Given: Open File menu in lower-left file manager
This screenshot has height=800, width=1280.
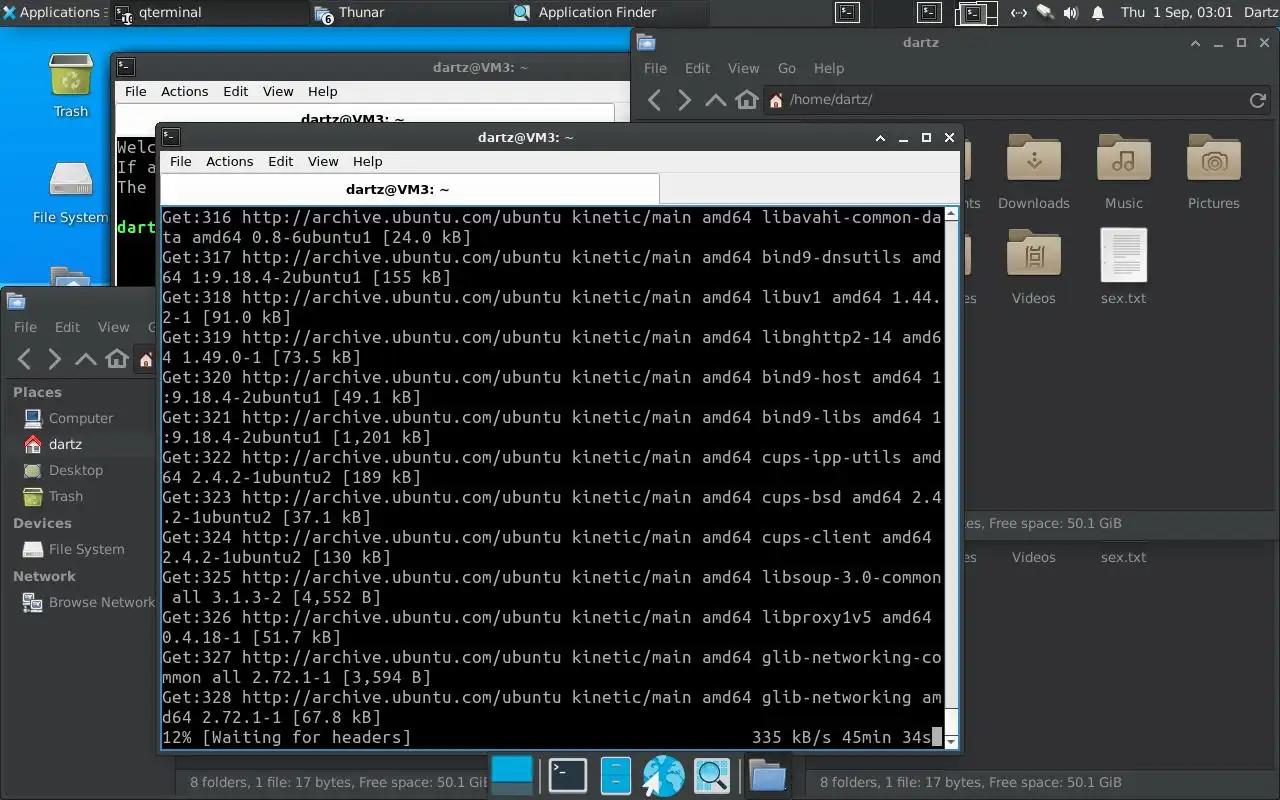Looking at the screenshot, I should (25, 327).
